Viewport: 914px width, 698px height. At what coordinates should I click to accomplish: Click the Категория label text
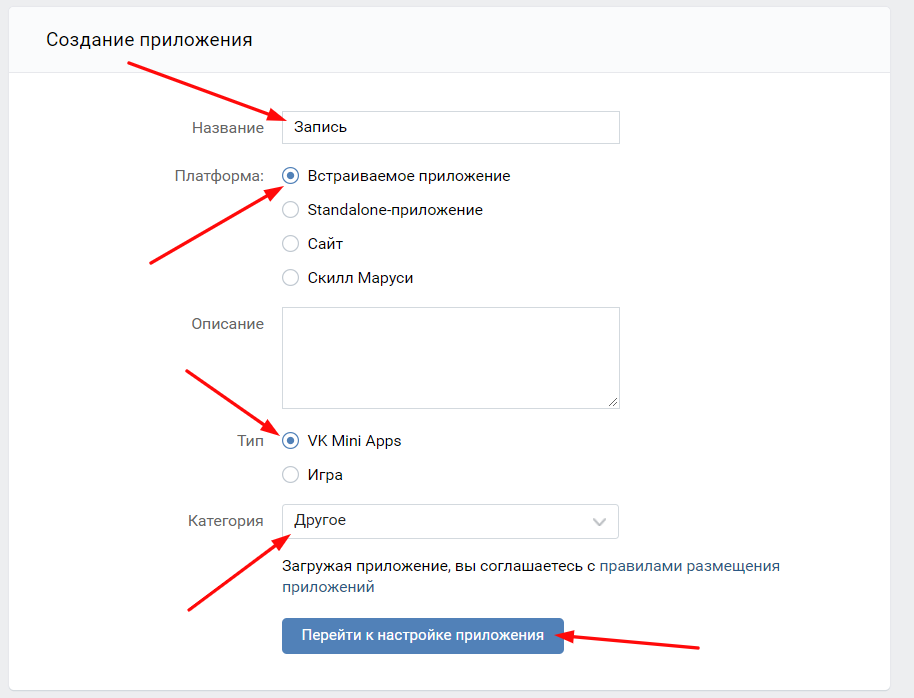click(226, 521)
